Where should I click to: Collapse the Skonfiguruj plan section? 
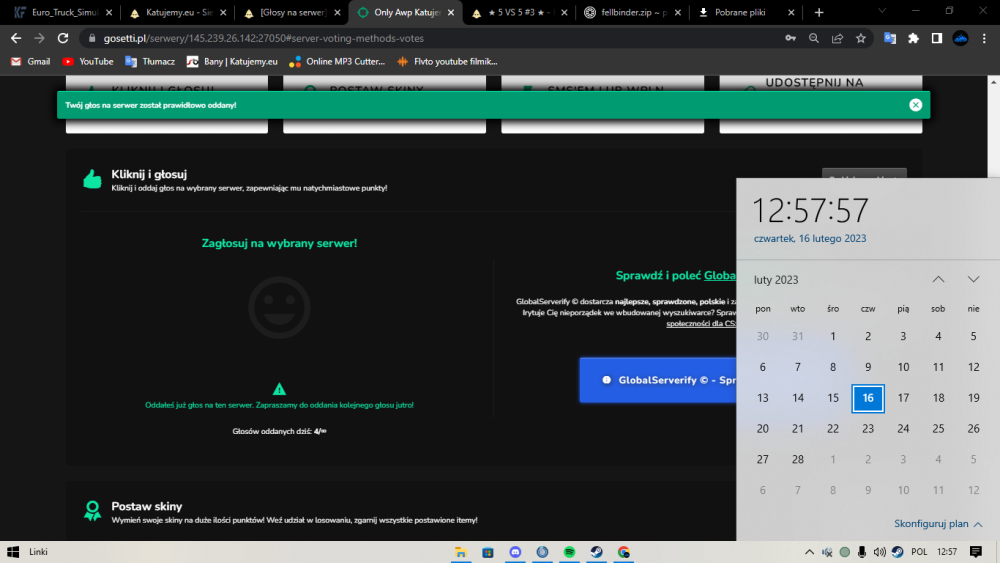coord(938,523)
